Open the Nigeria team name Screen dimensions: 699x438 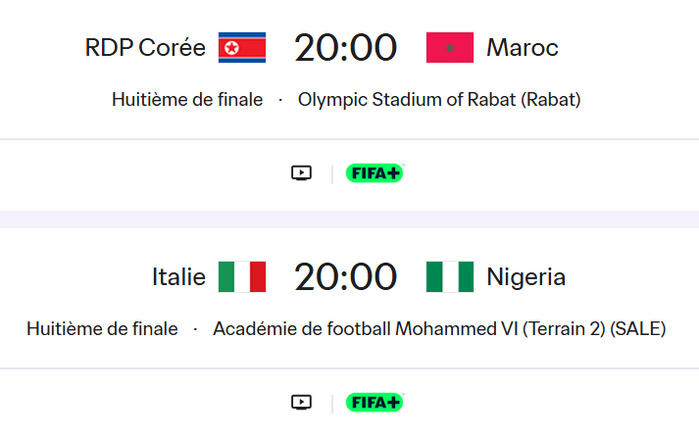[526, 277]
